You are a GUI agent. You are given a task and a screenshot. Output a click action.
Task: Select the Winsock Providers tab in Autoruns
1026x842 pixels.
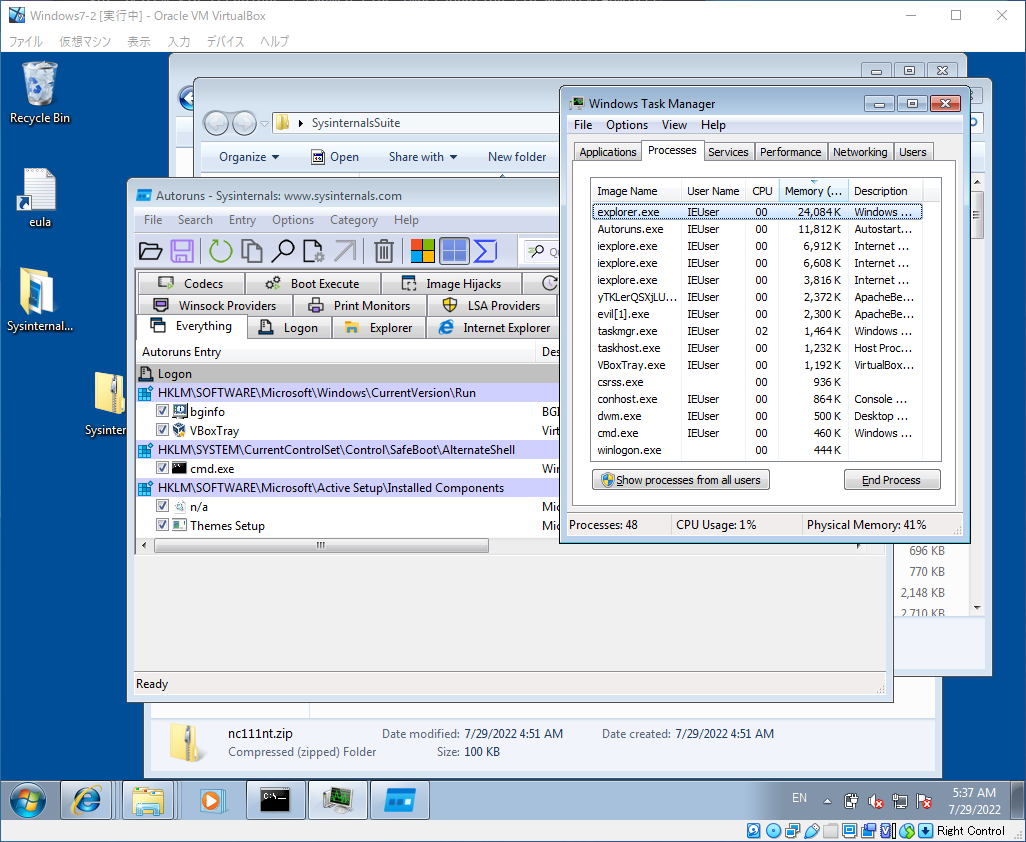(215, 306)
